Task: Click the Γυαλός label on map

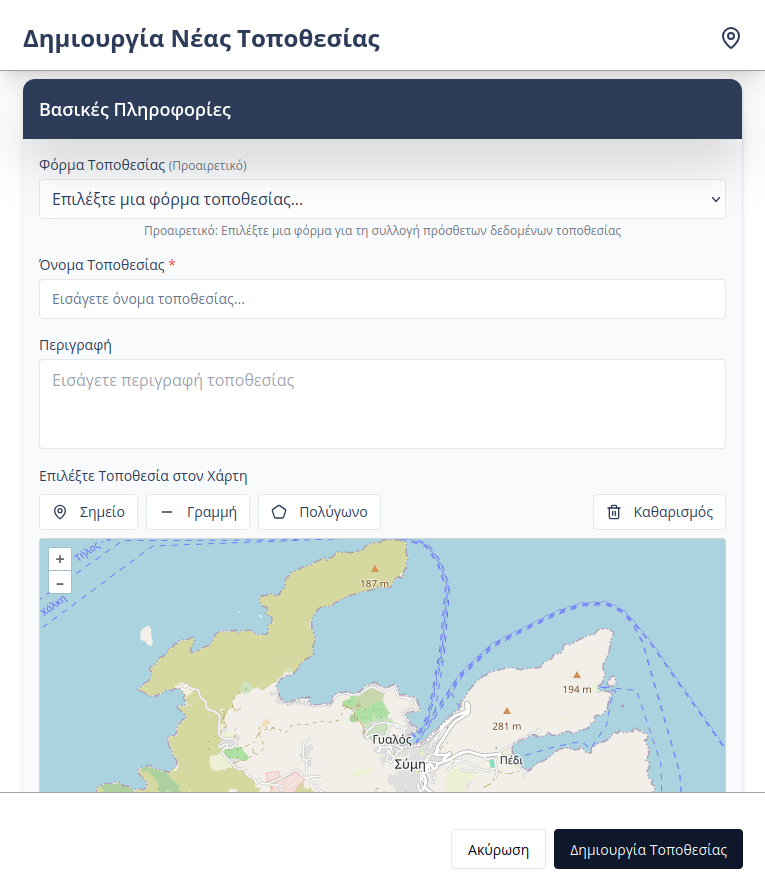Action: coord(392,740)
